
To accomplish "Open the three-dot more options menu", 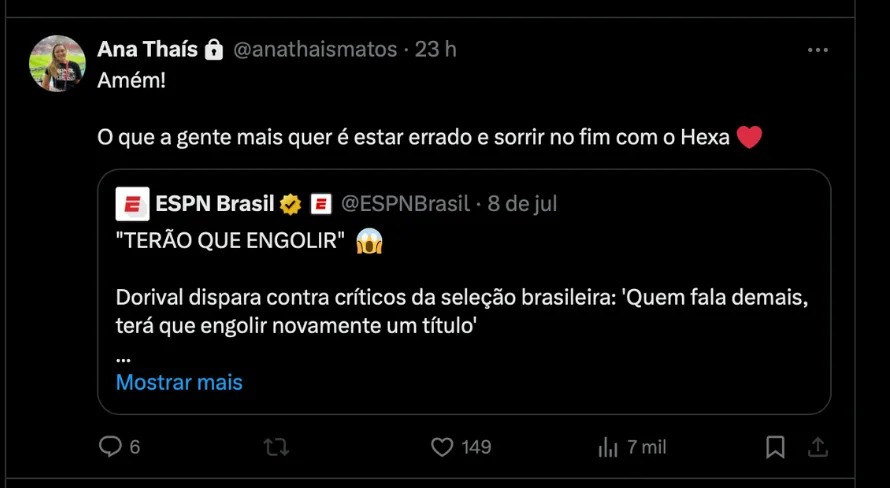I will tap(817, 50).
